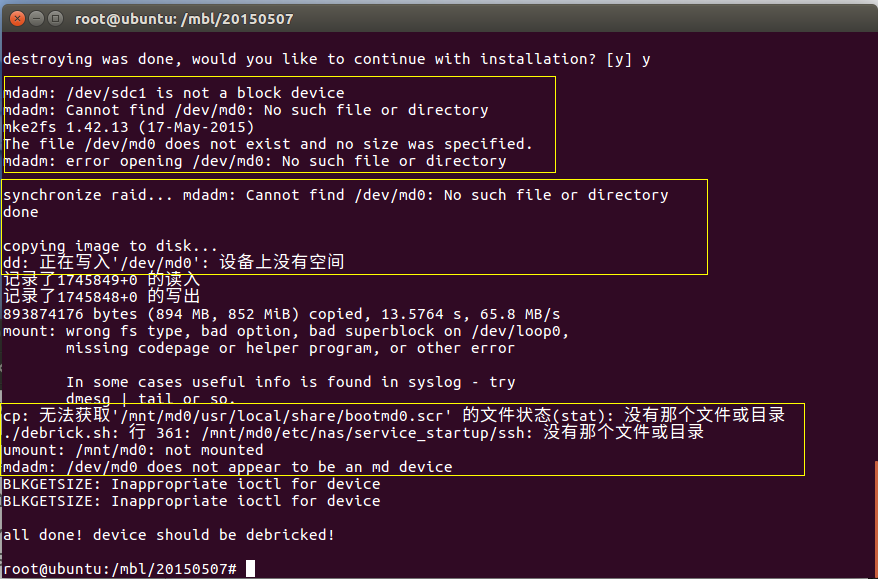Viewport: 878px width, 579px height.
Task: Click the './debrick.sh: 行 361' error line
Action: (353, 432)
